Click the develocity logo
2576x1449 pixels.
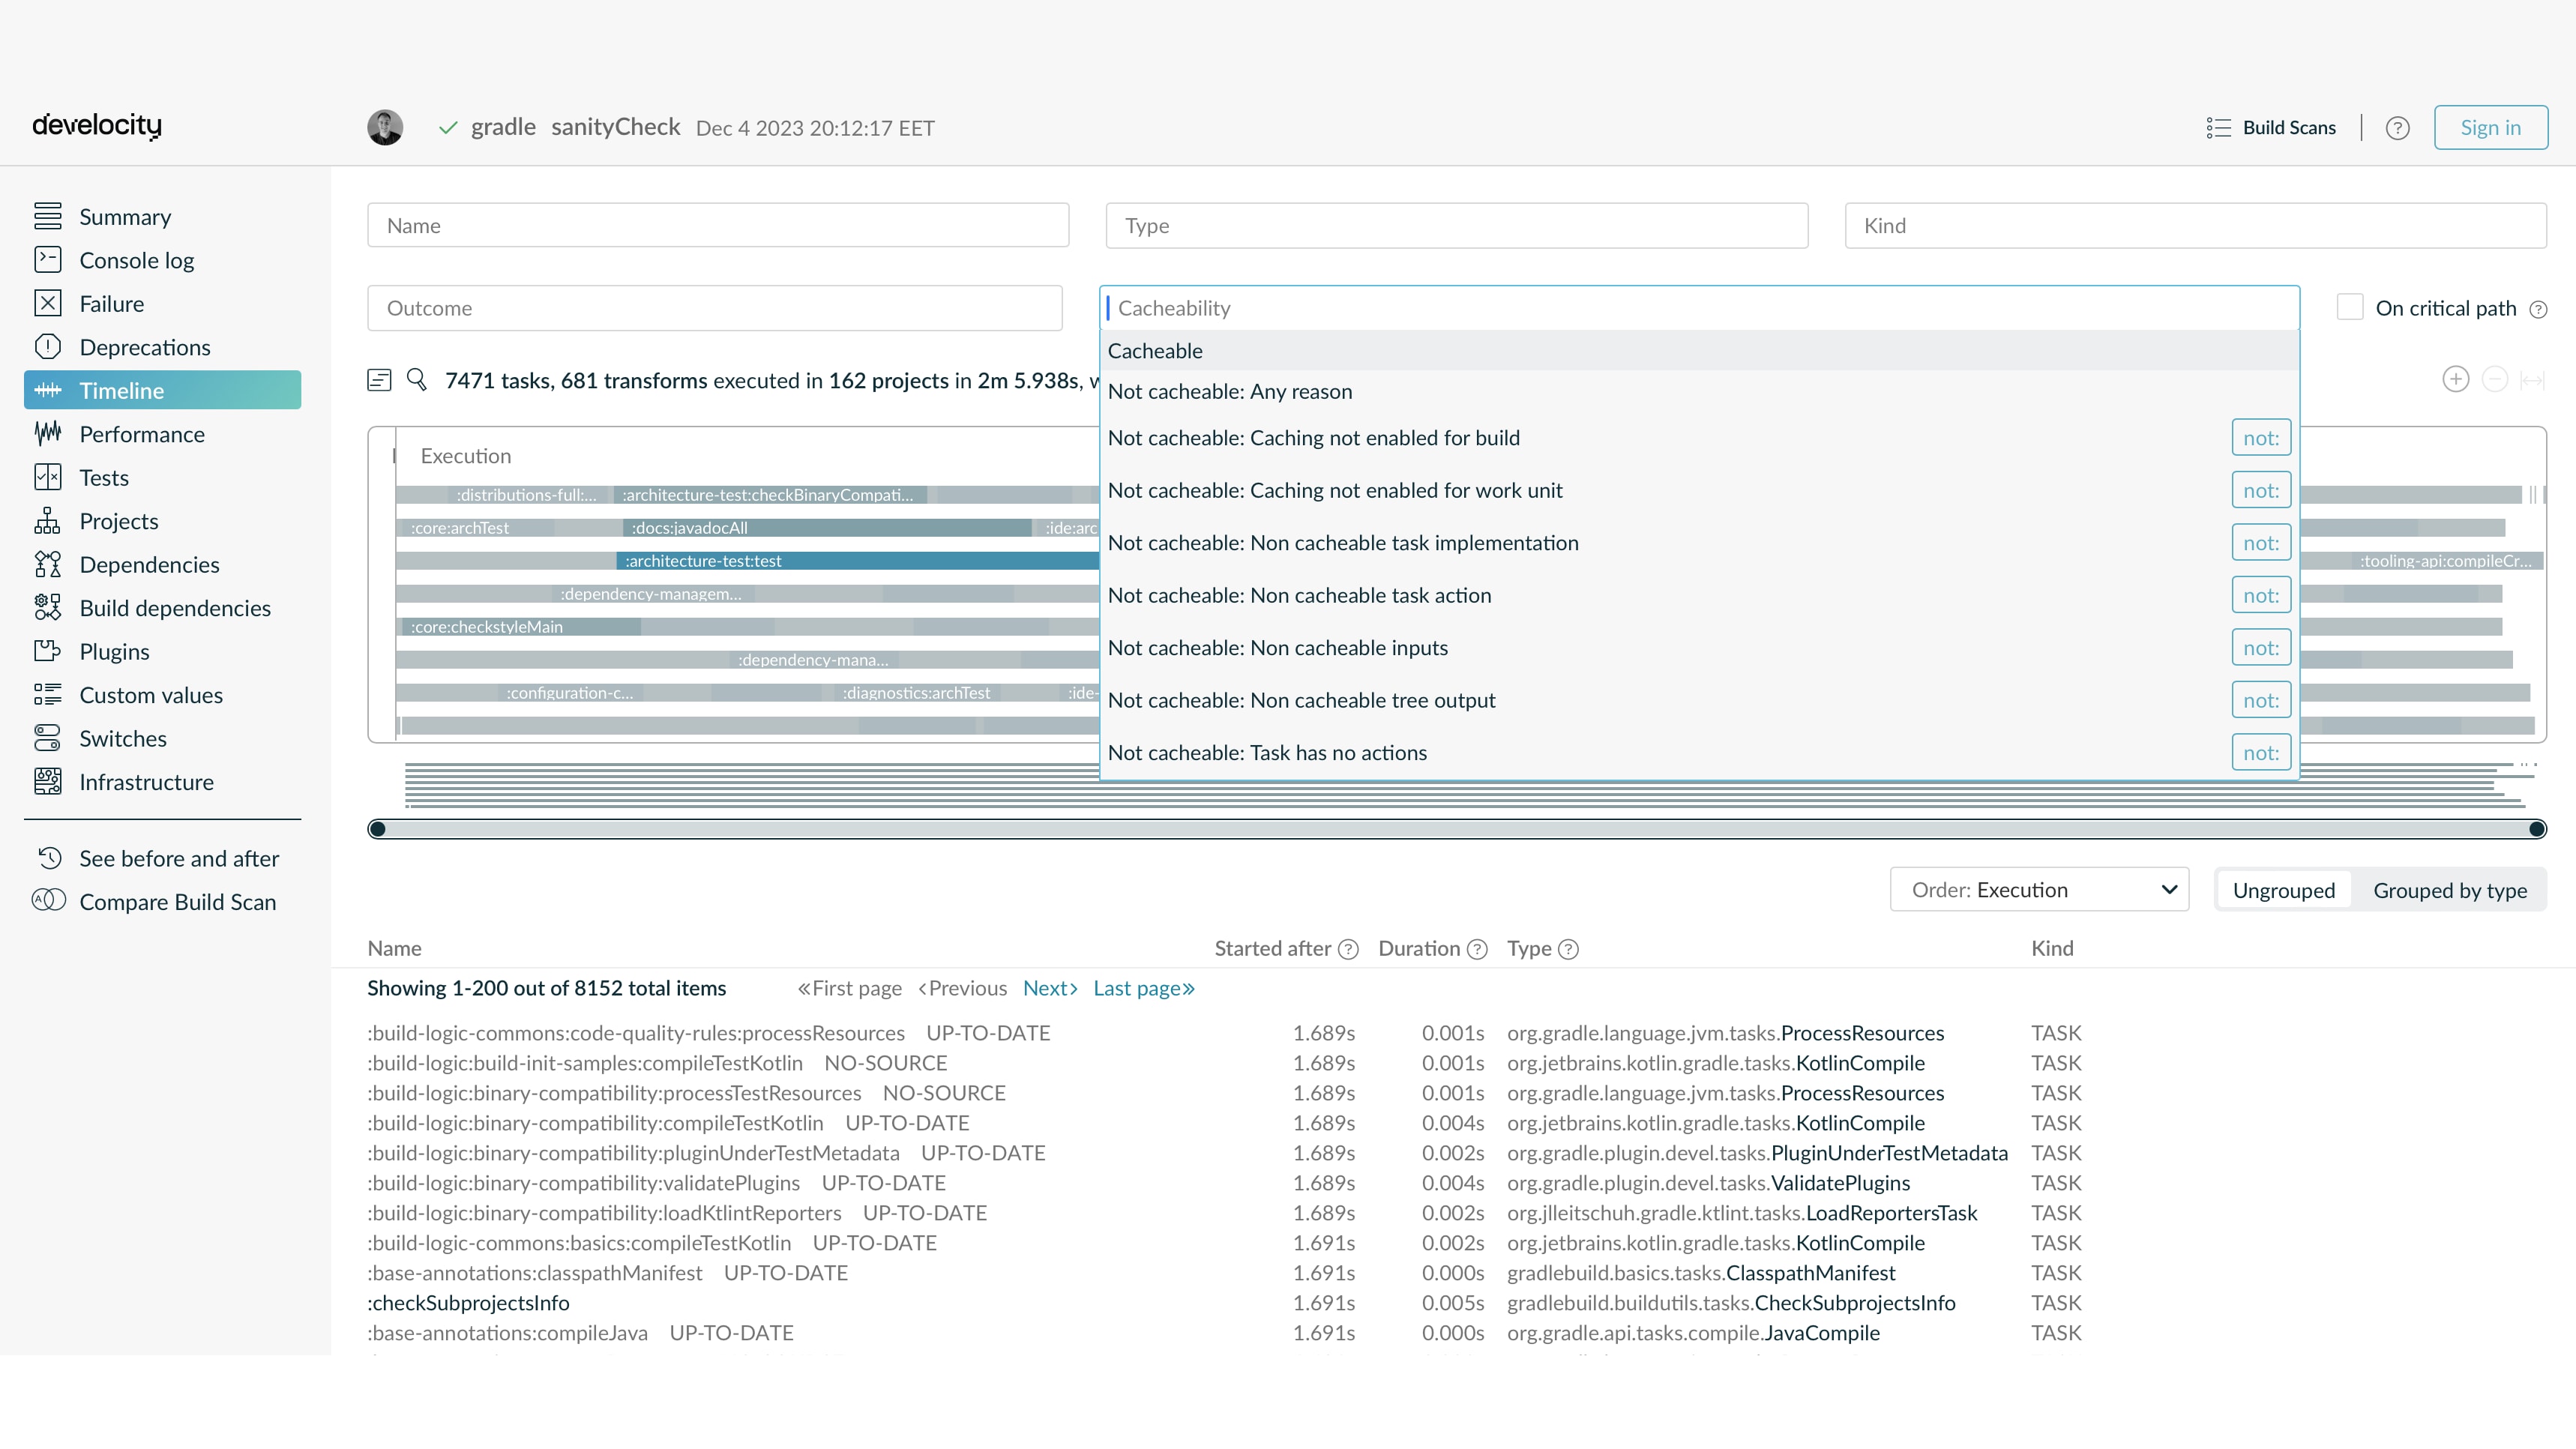(97, 125)
